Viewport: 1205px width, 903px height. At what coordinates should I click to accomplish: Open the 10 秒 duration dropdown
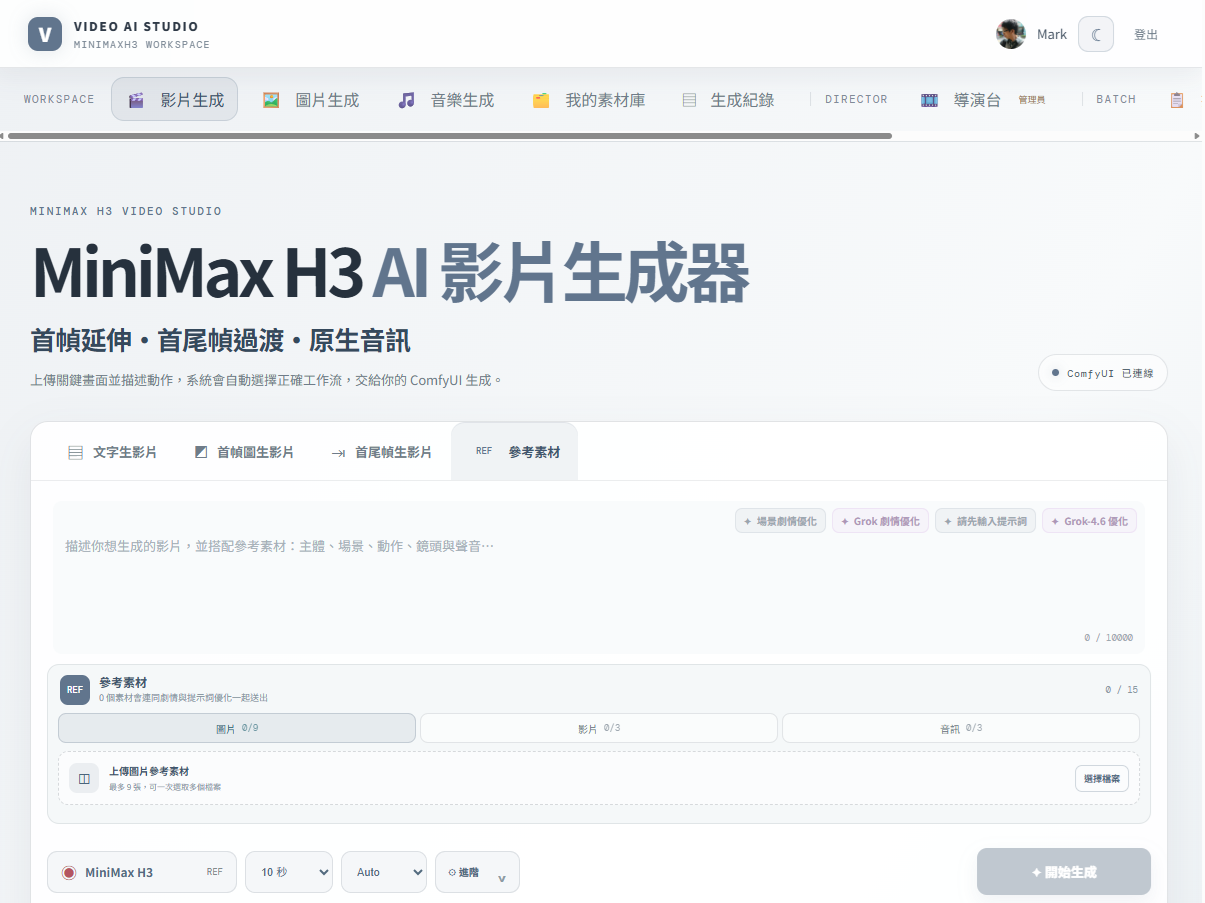click(x=289, y=872)
